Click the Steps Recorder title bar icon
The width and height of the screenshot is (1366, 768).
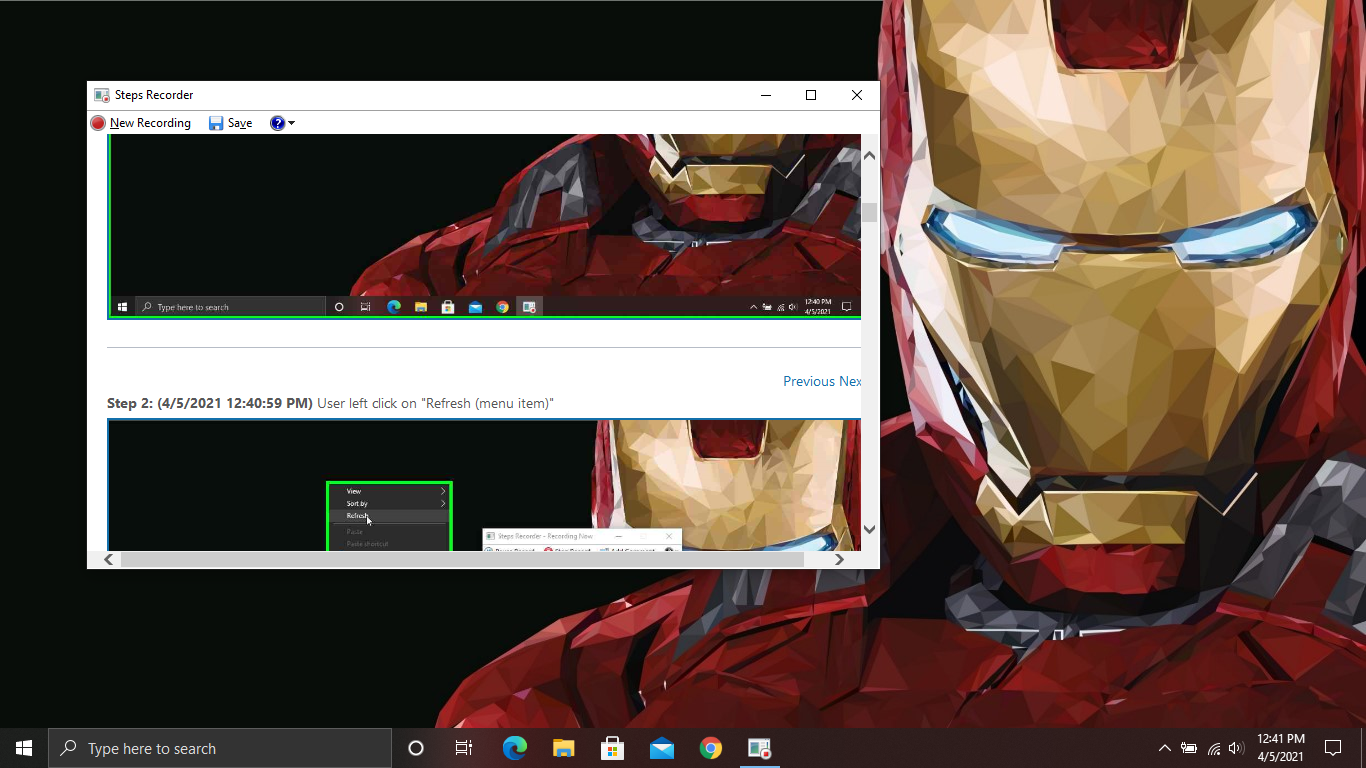coord(101,95)
